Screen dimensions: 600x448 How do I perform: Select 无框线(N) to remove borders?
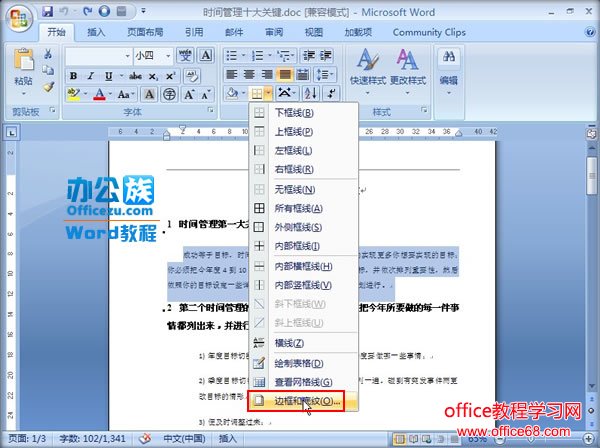[303, 189]
